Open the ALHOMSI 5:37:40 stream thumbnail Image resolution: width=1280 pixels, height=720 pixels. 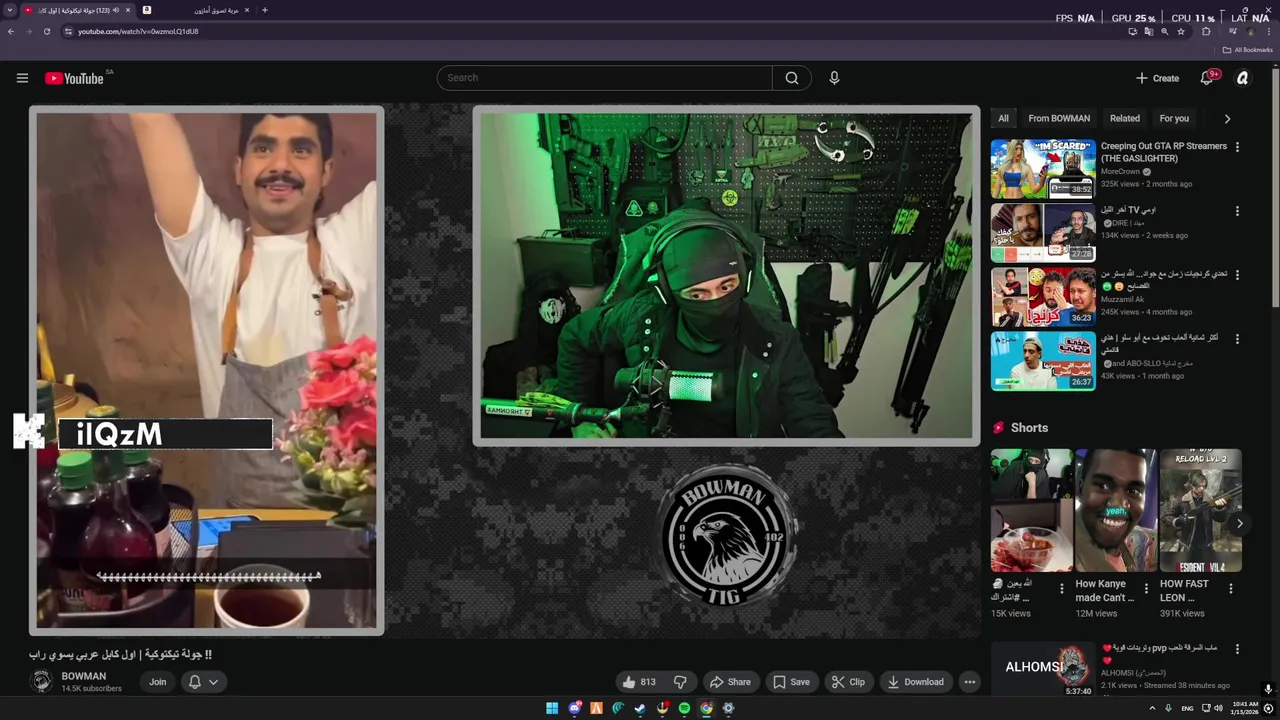1043,670
